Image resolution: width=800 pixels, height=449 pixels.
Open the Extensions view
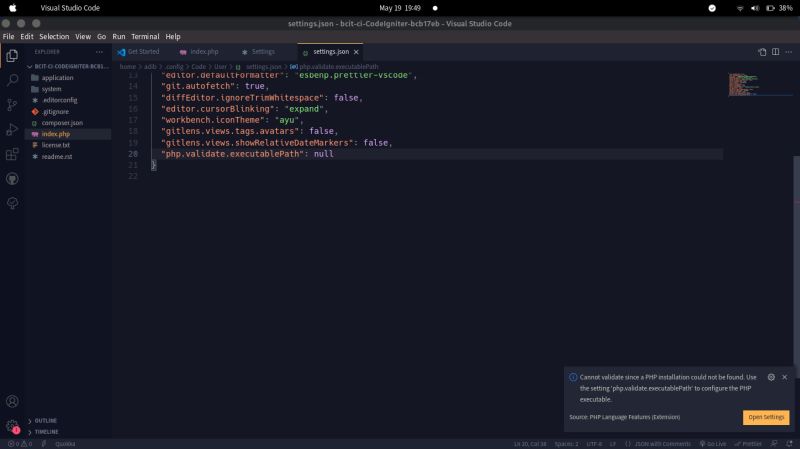point(12,154)
